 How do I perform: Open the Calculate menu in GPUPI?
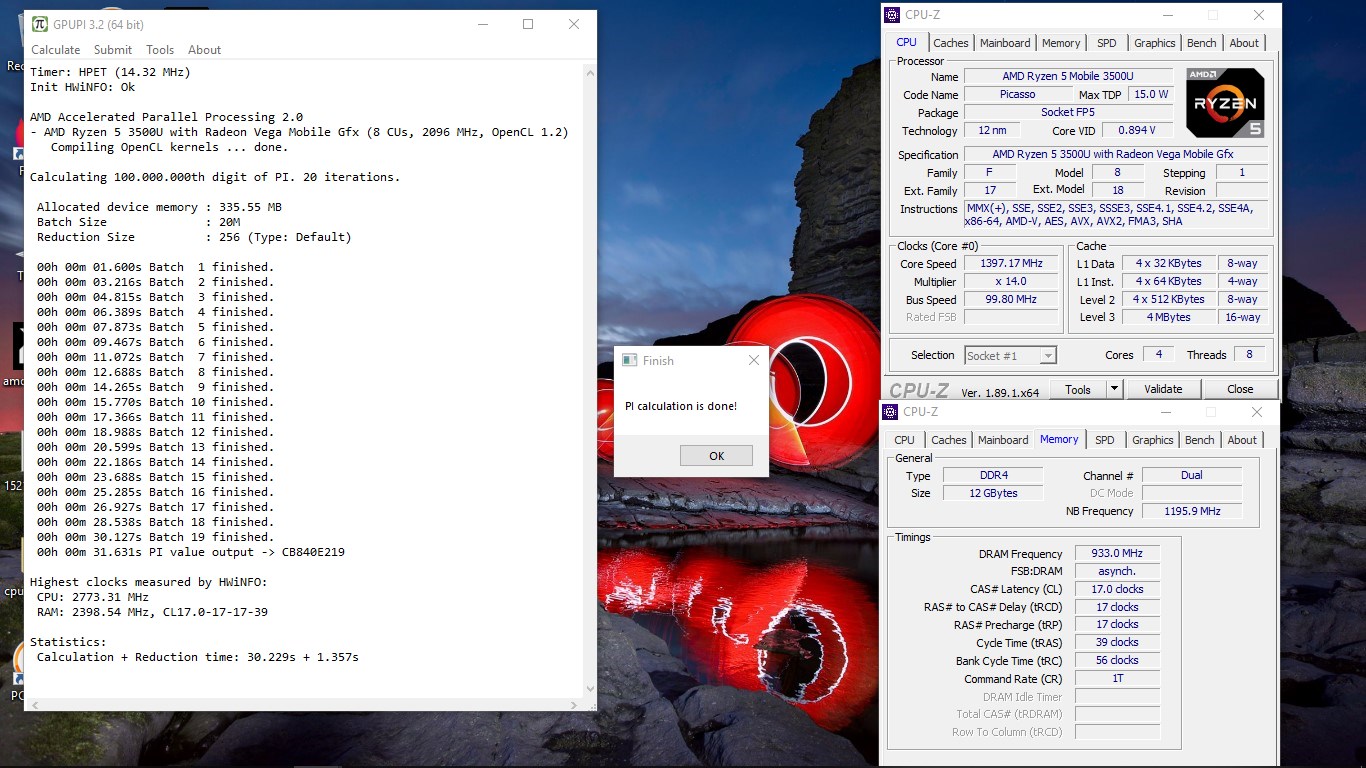click(56, 50)
